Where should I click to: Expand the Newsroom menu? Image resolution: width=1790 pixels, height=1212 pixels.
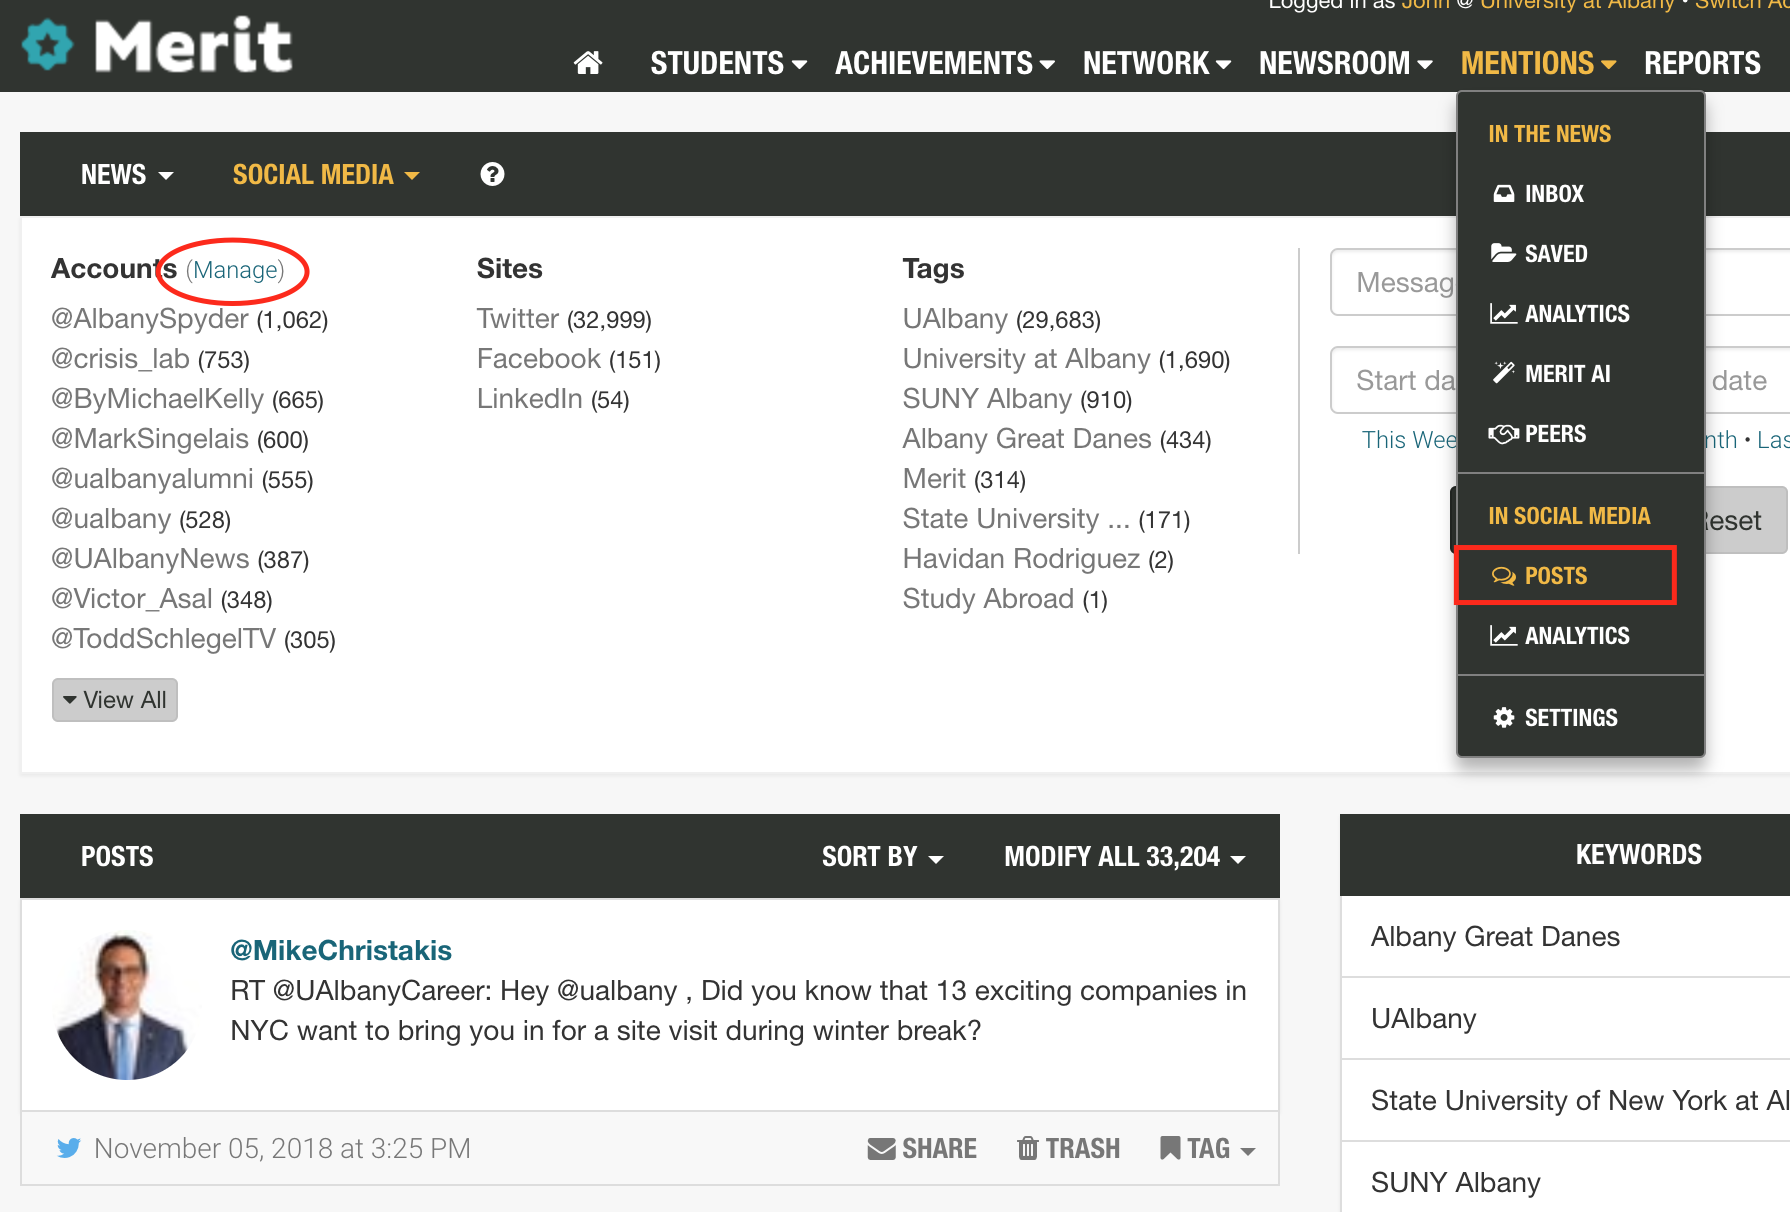(x=1345, y=63)
